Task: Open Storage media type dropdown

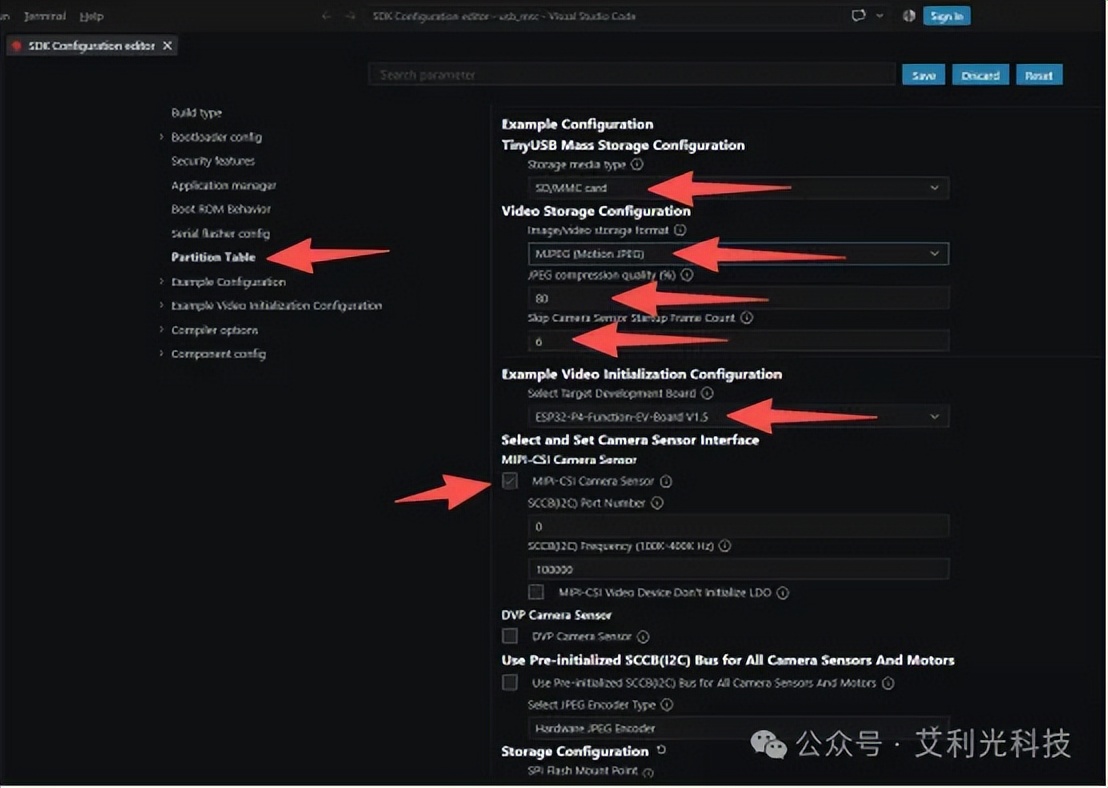Action: pyautogui.click(x=738, y=188)
